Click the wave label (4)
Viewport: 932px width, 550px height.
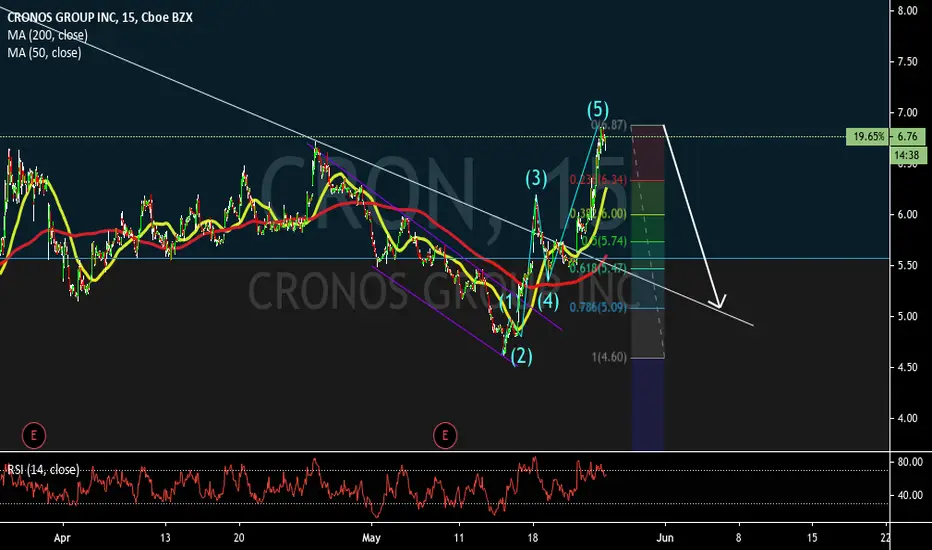[x=547, y=301]
